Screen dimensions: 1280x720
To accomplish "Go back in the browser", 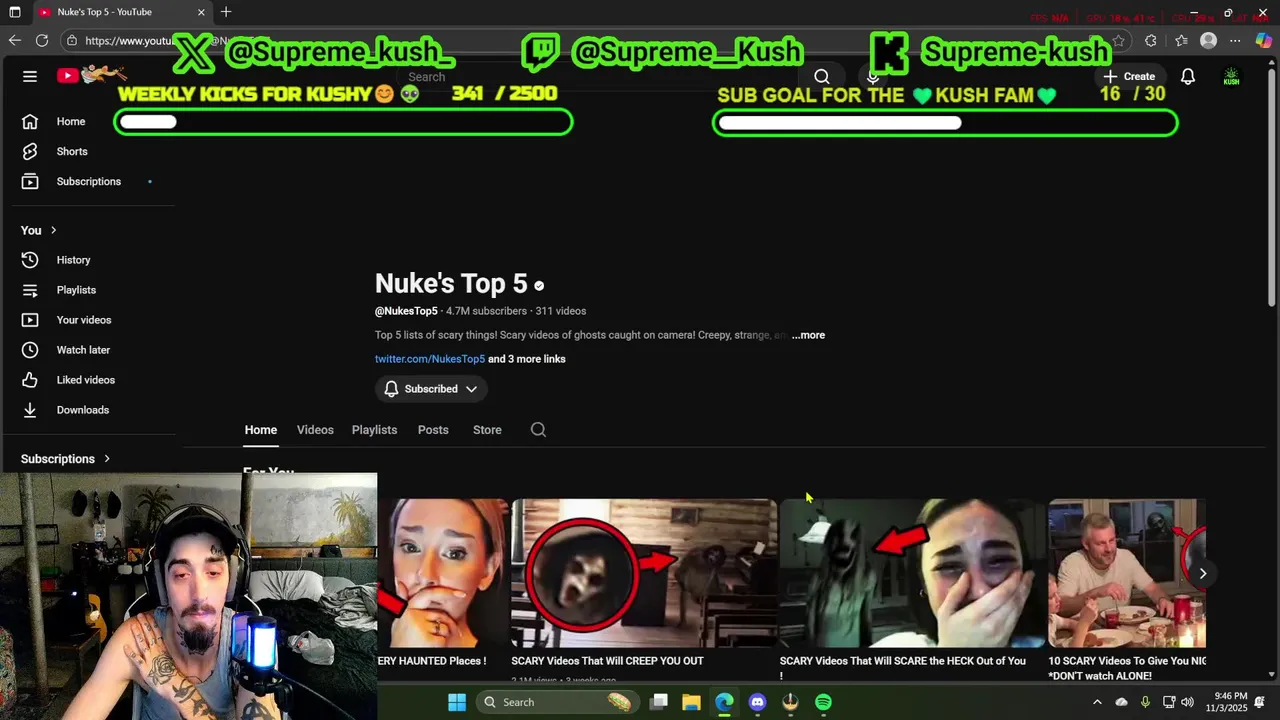I will click(x=15, y=40).
